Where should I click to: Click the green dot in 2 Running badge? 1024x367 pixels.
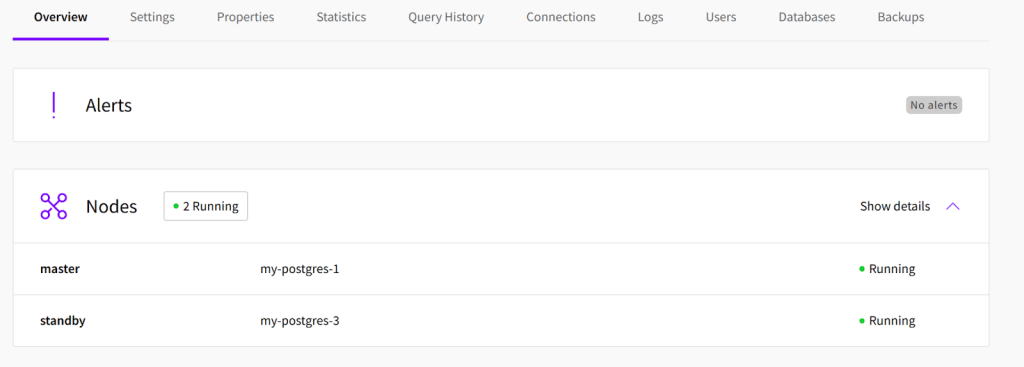point(176,206)
